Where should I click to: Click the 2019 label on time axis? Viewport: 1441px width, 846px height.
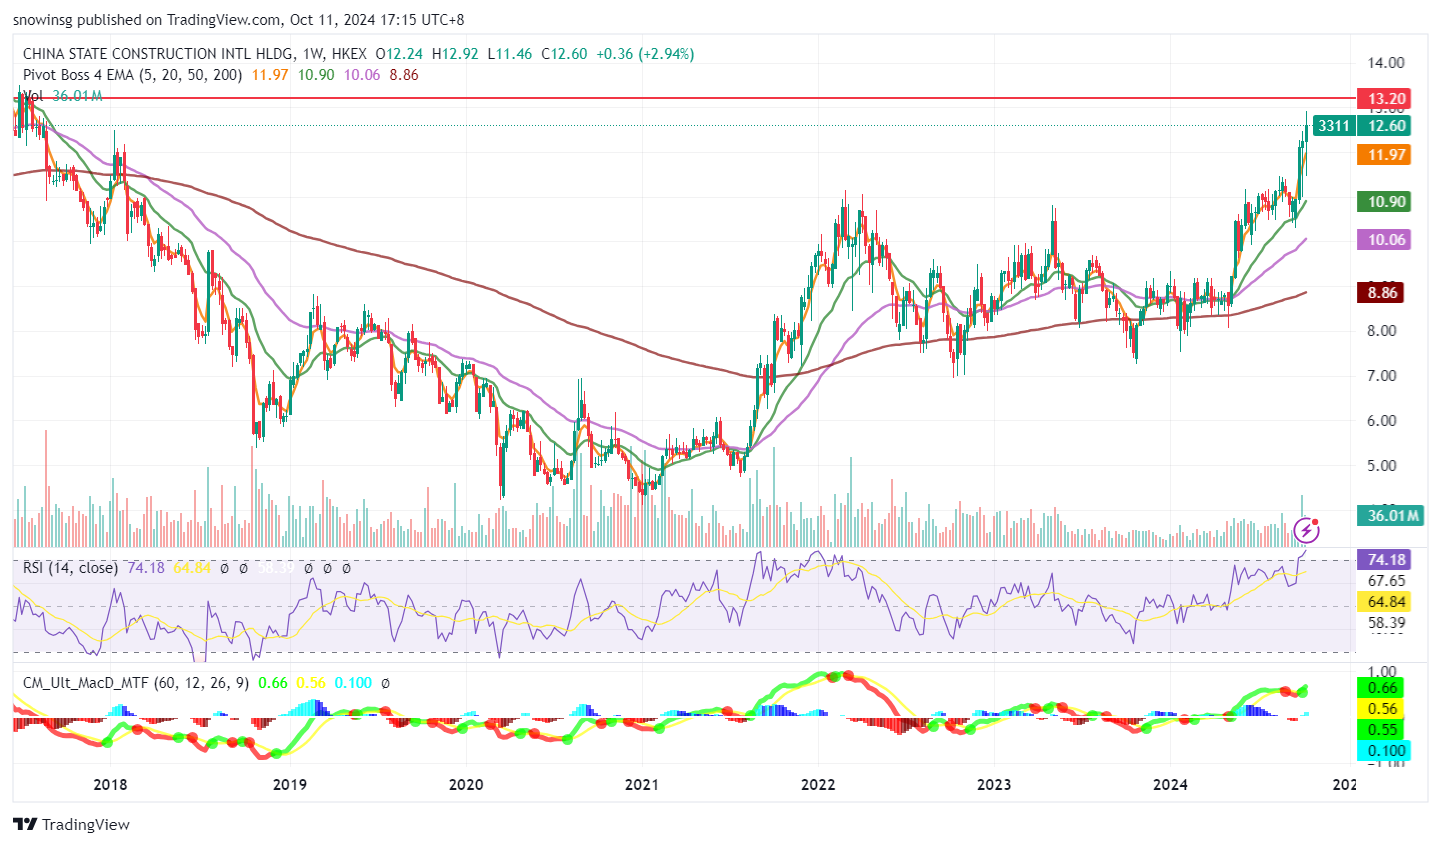(x=289, y=785)
